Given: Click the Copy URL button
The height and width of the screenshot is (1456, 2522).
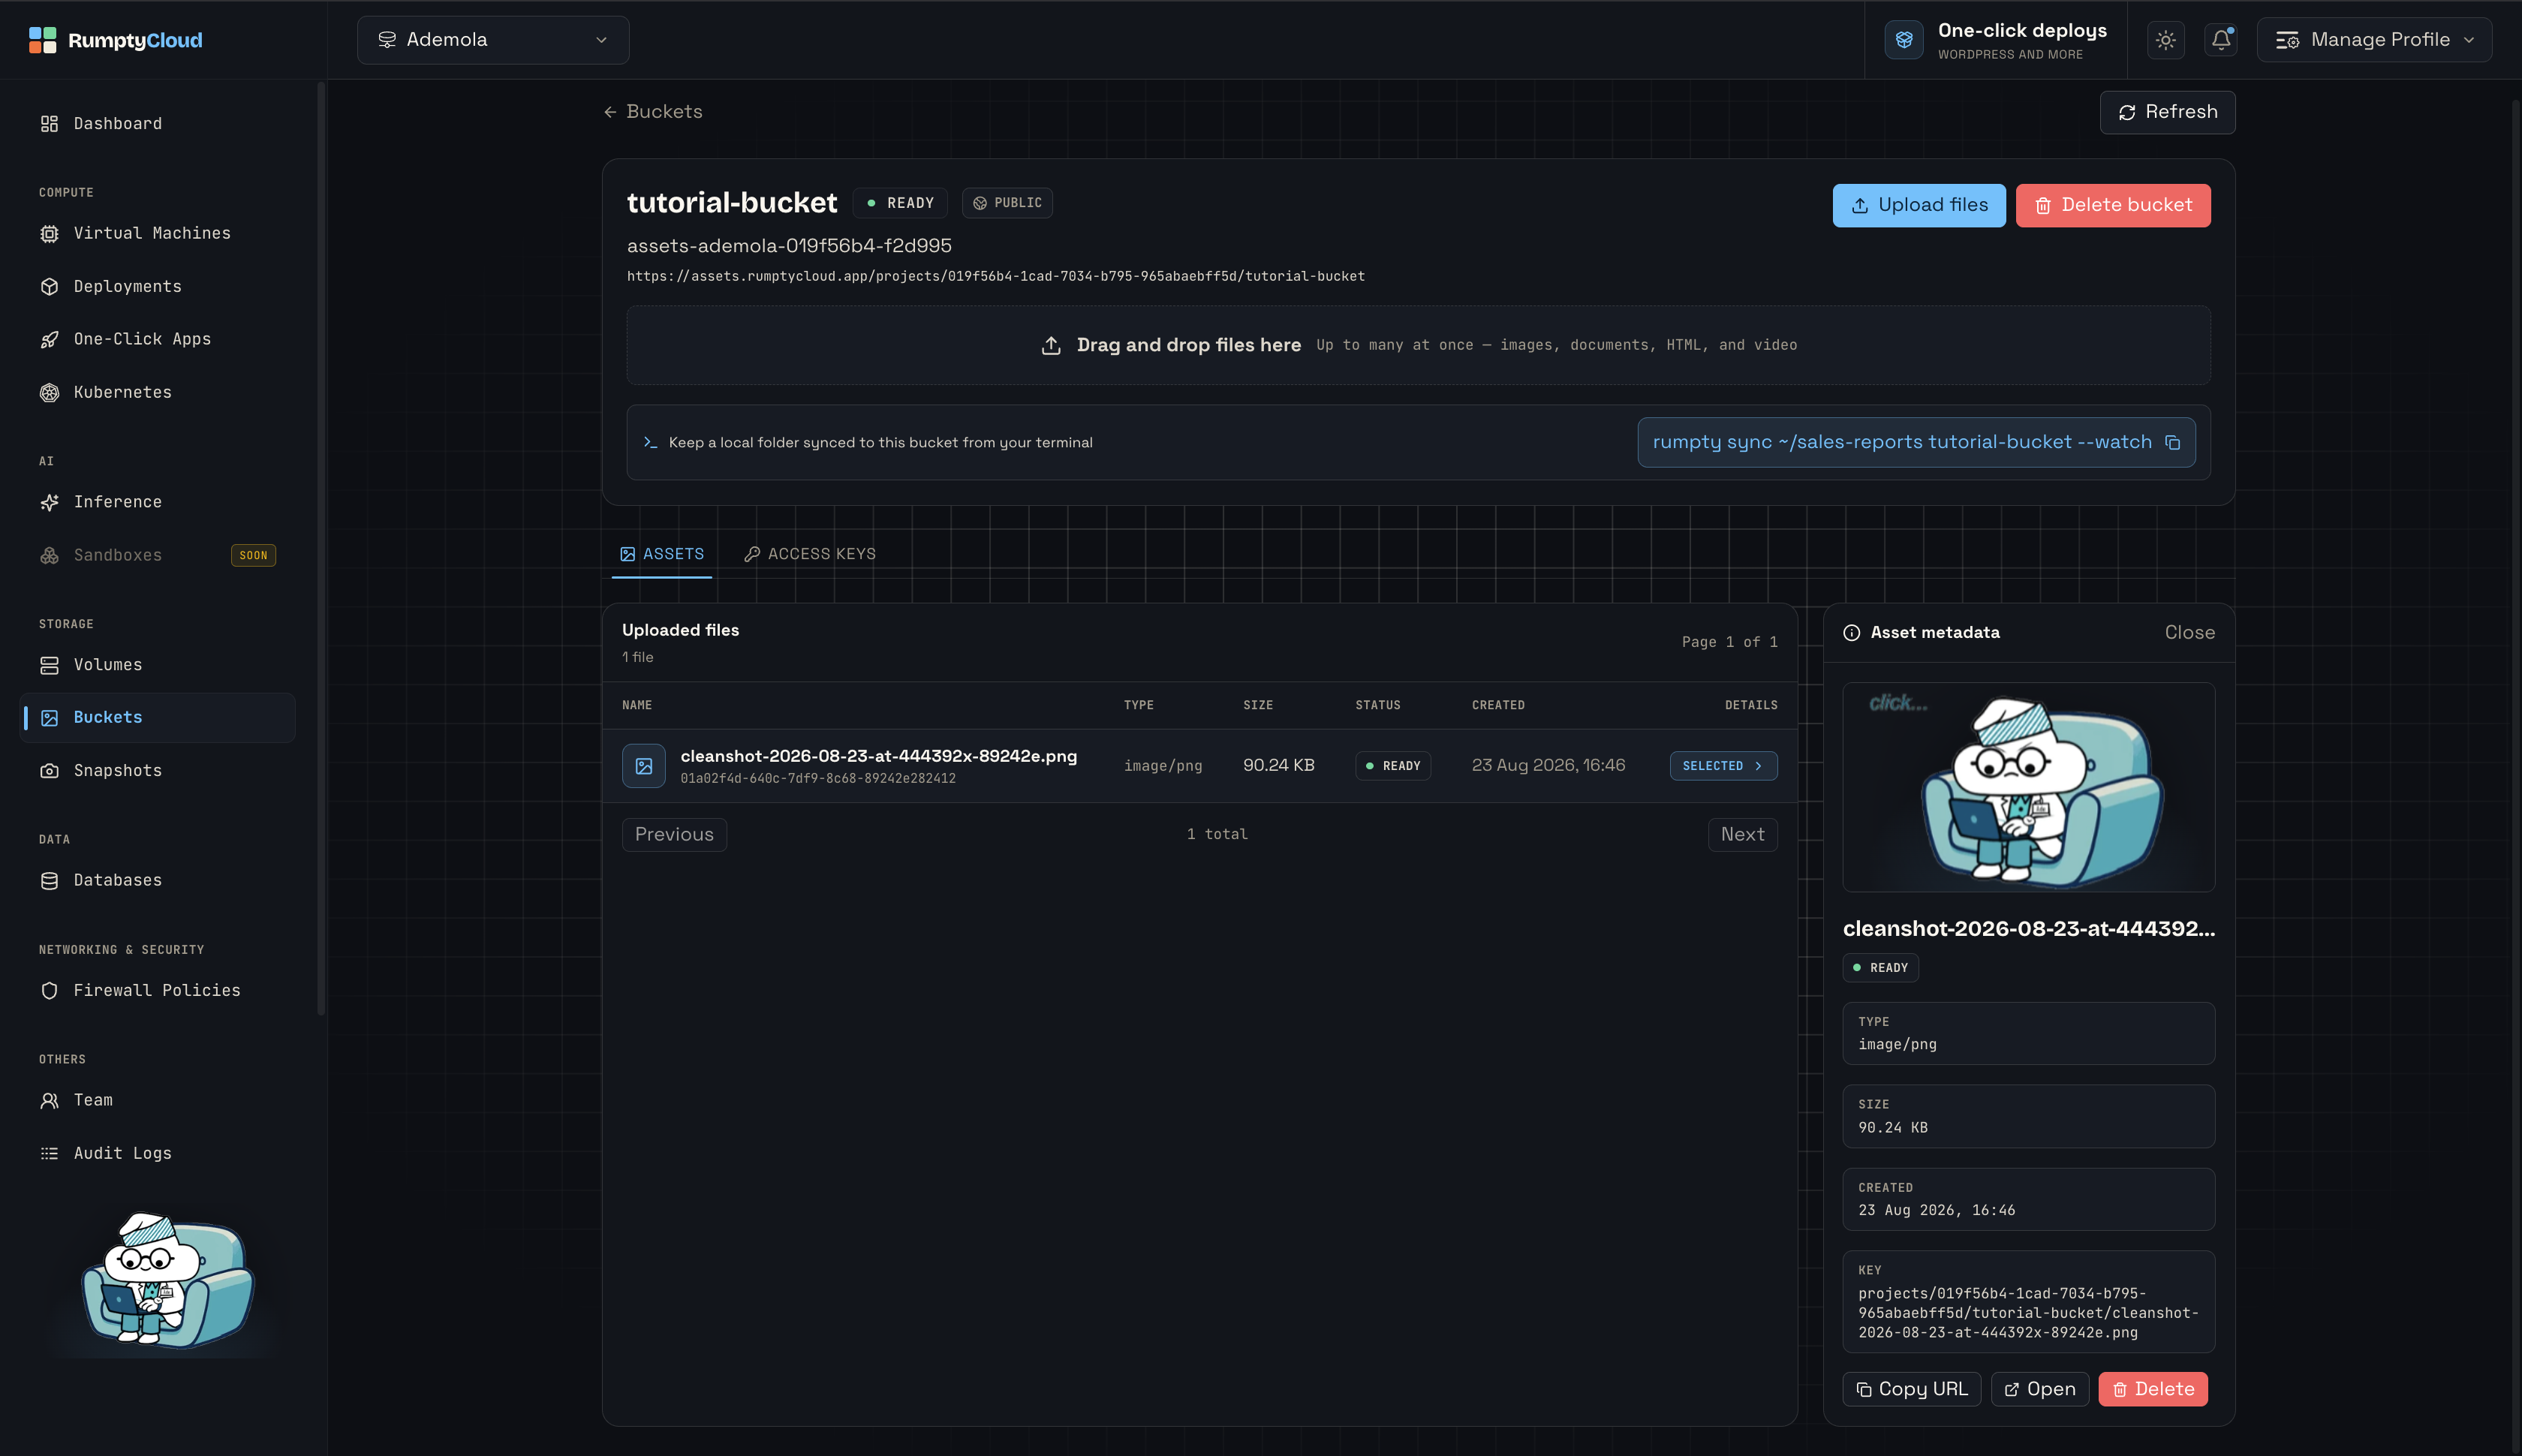Looking at the screenshot, I should 1911,1389.
